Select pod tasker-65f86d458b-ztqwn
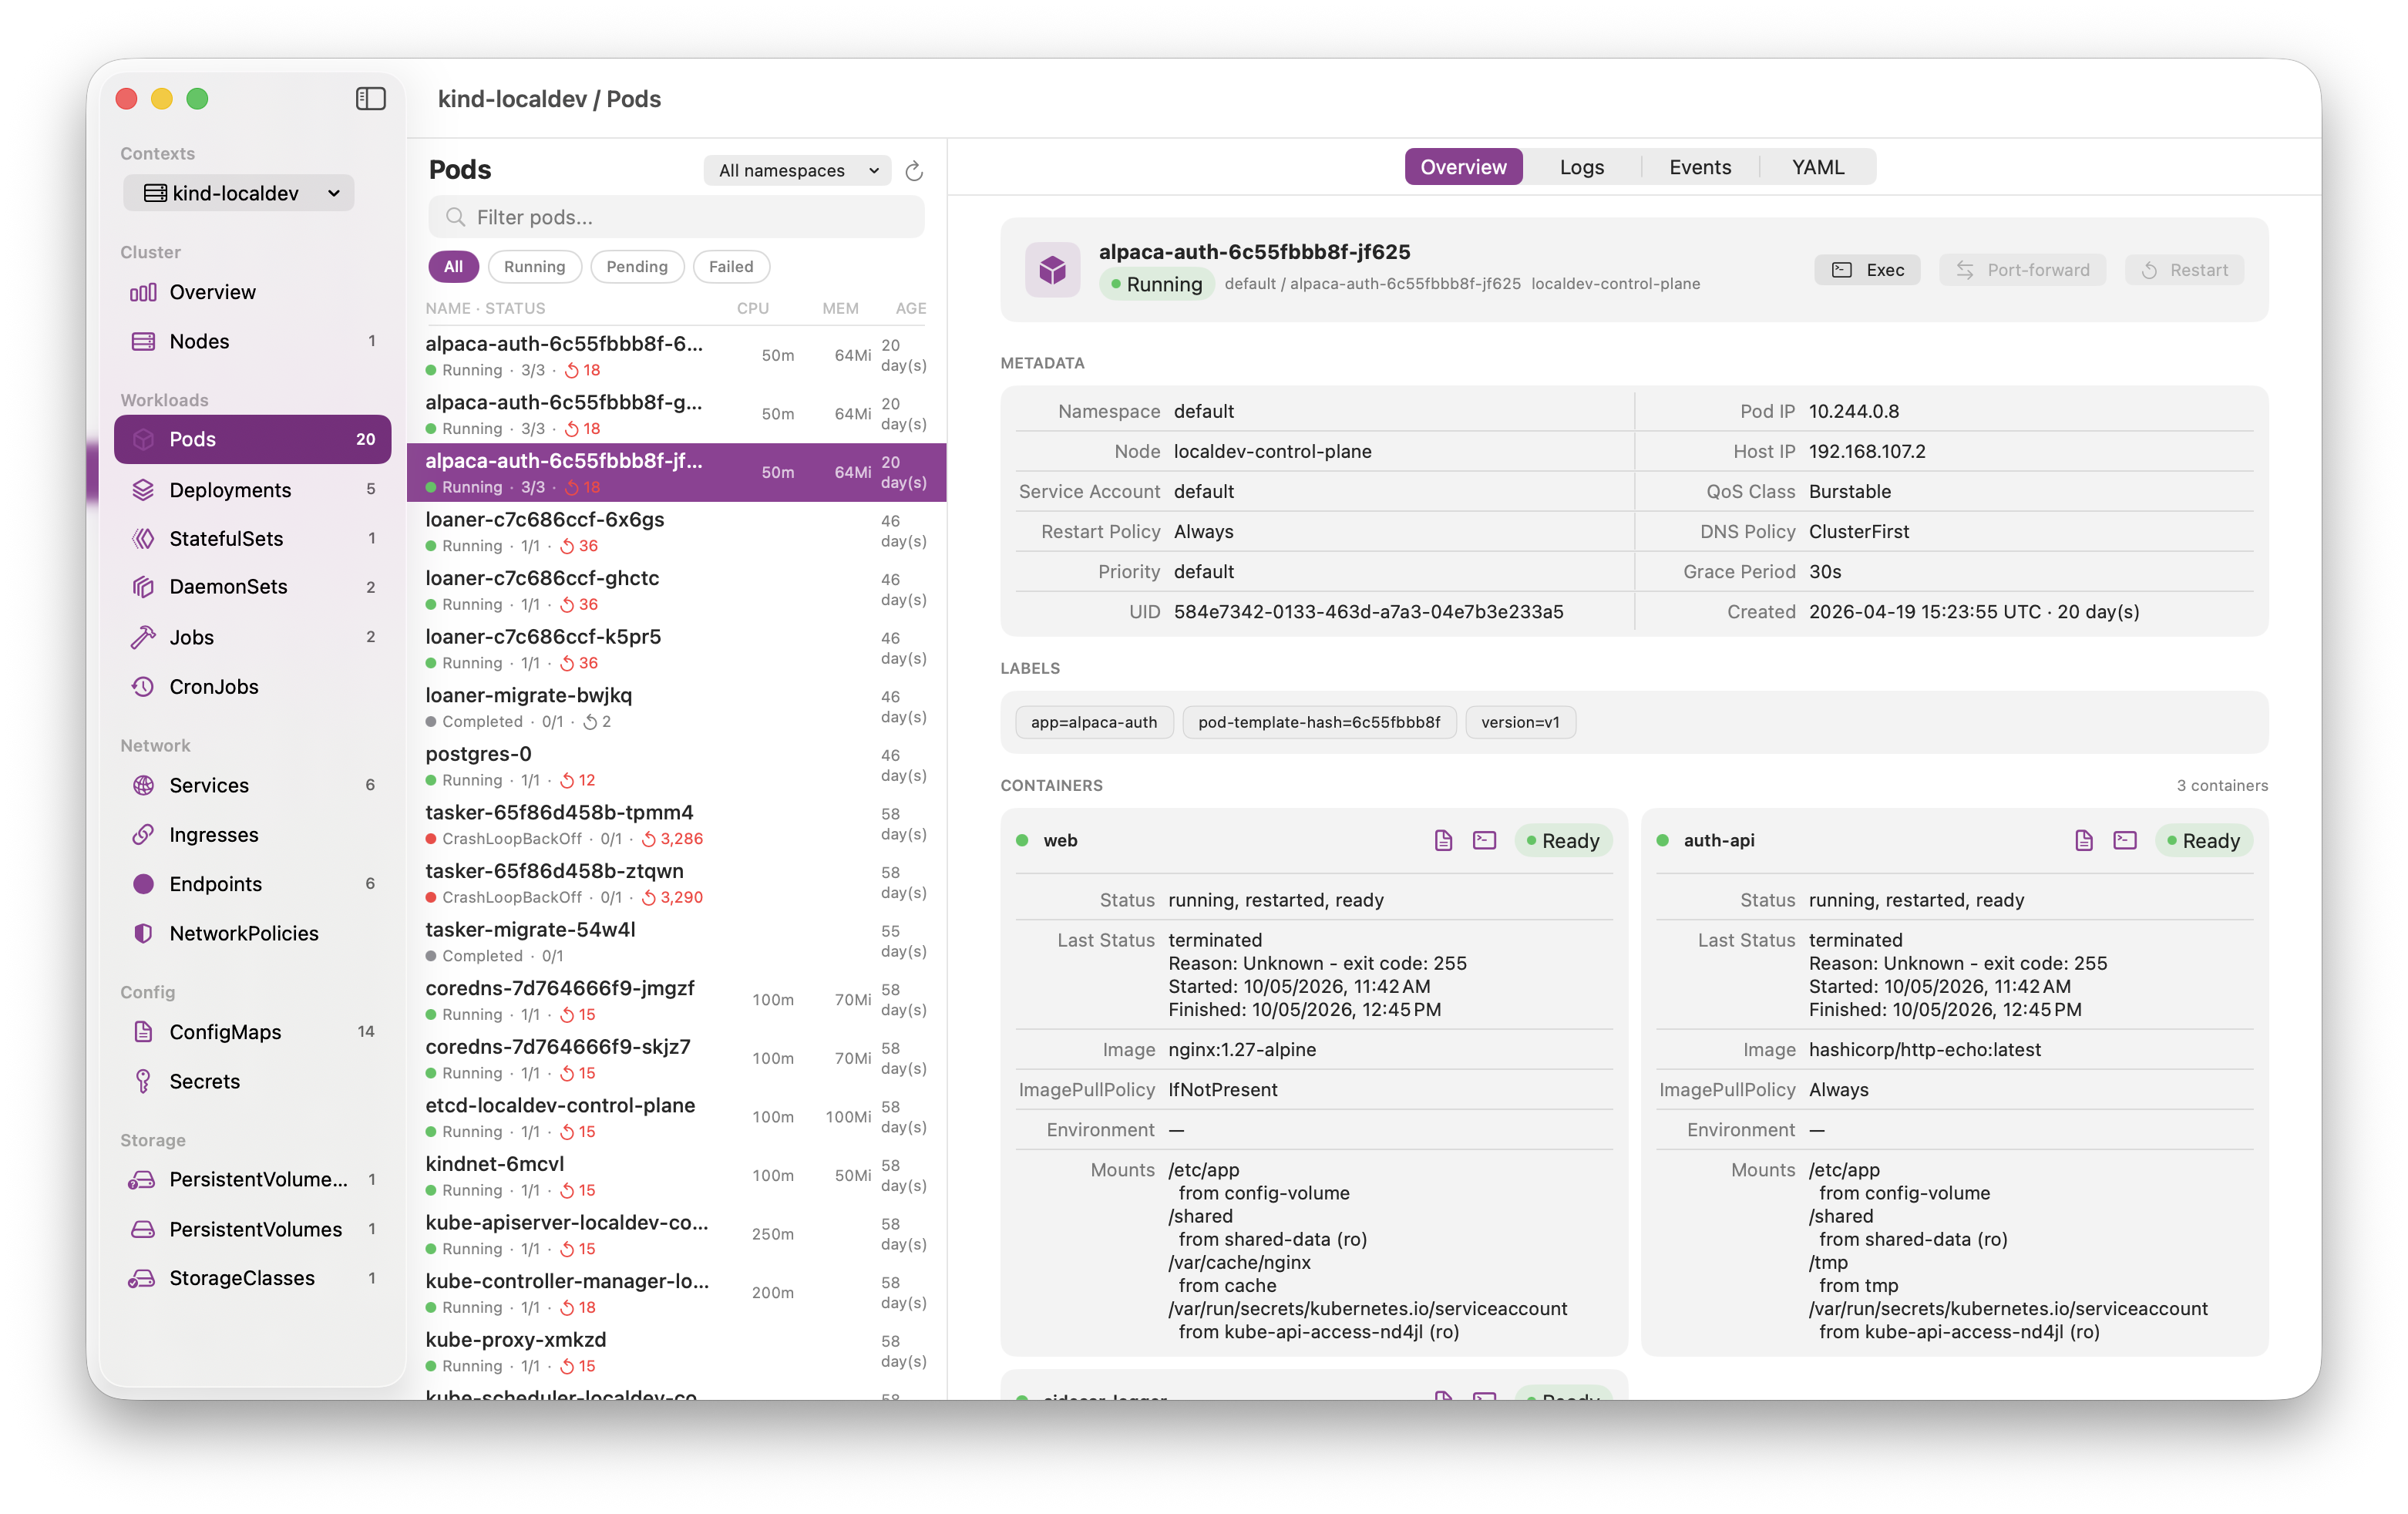2408x1514 pixels. tap(676, 883)
